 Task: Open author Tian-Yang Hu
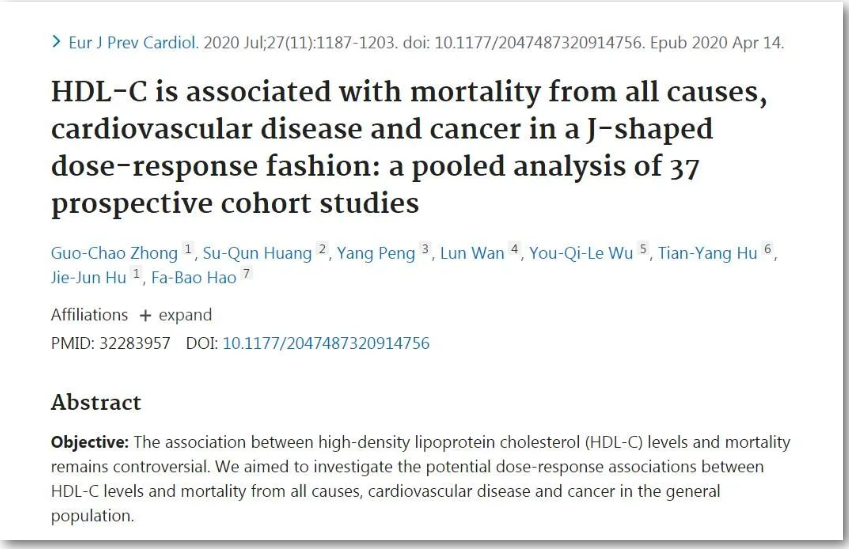pos(707,253)
